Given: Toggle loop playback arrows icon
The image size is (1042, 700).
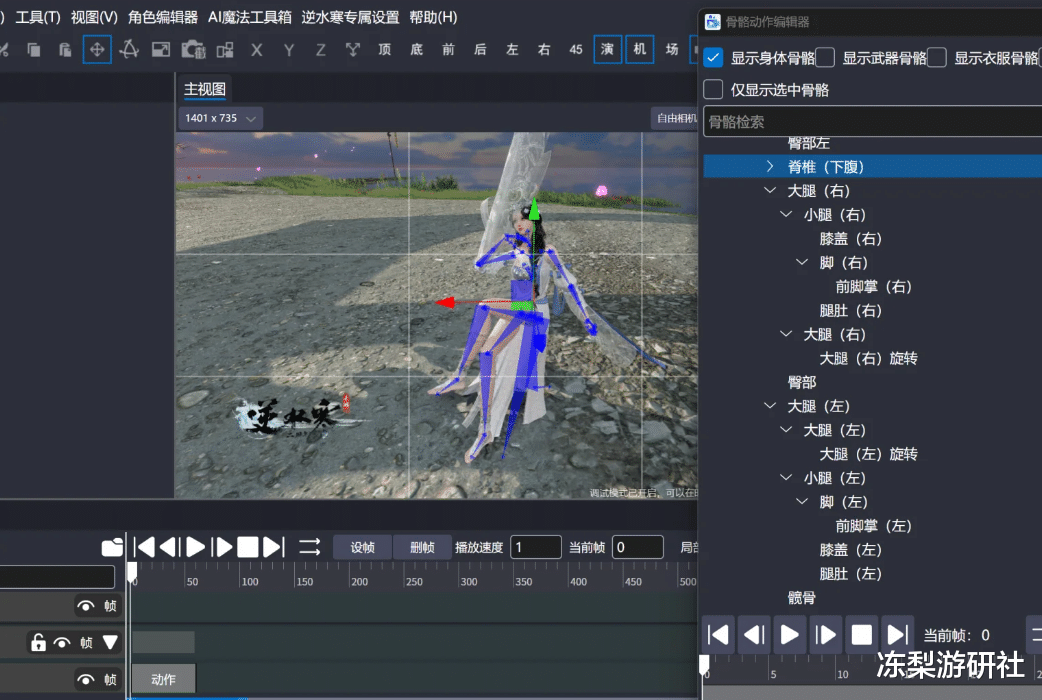Looking at the screenshot, I should [310, 547].
